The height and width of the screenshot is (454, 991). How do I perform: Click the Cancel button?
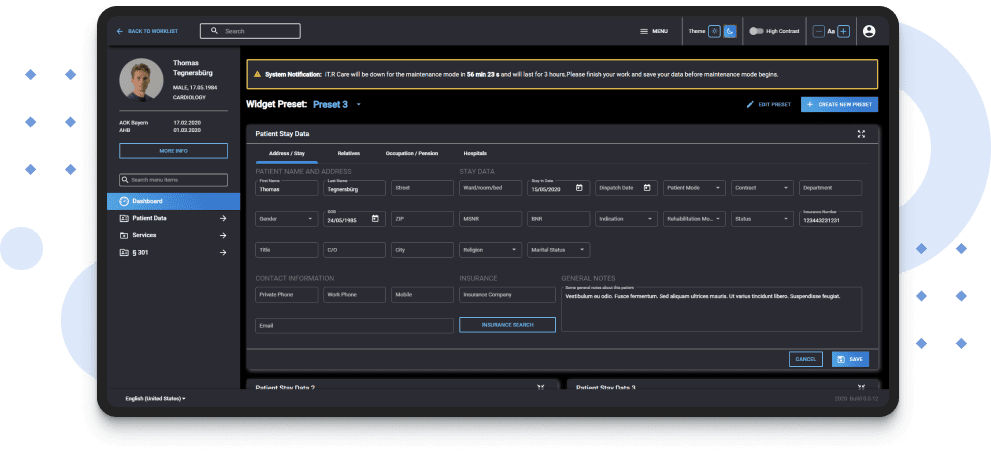pos(806,359)
